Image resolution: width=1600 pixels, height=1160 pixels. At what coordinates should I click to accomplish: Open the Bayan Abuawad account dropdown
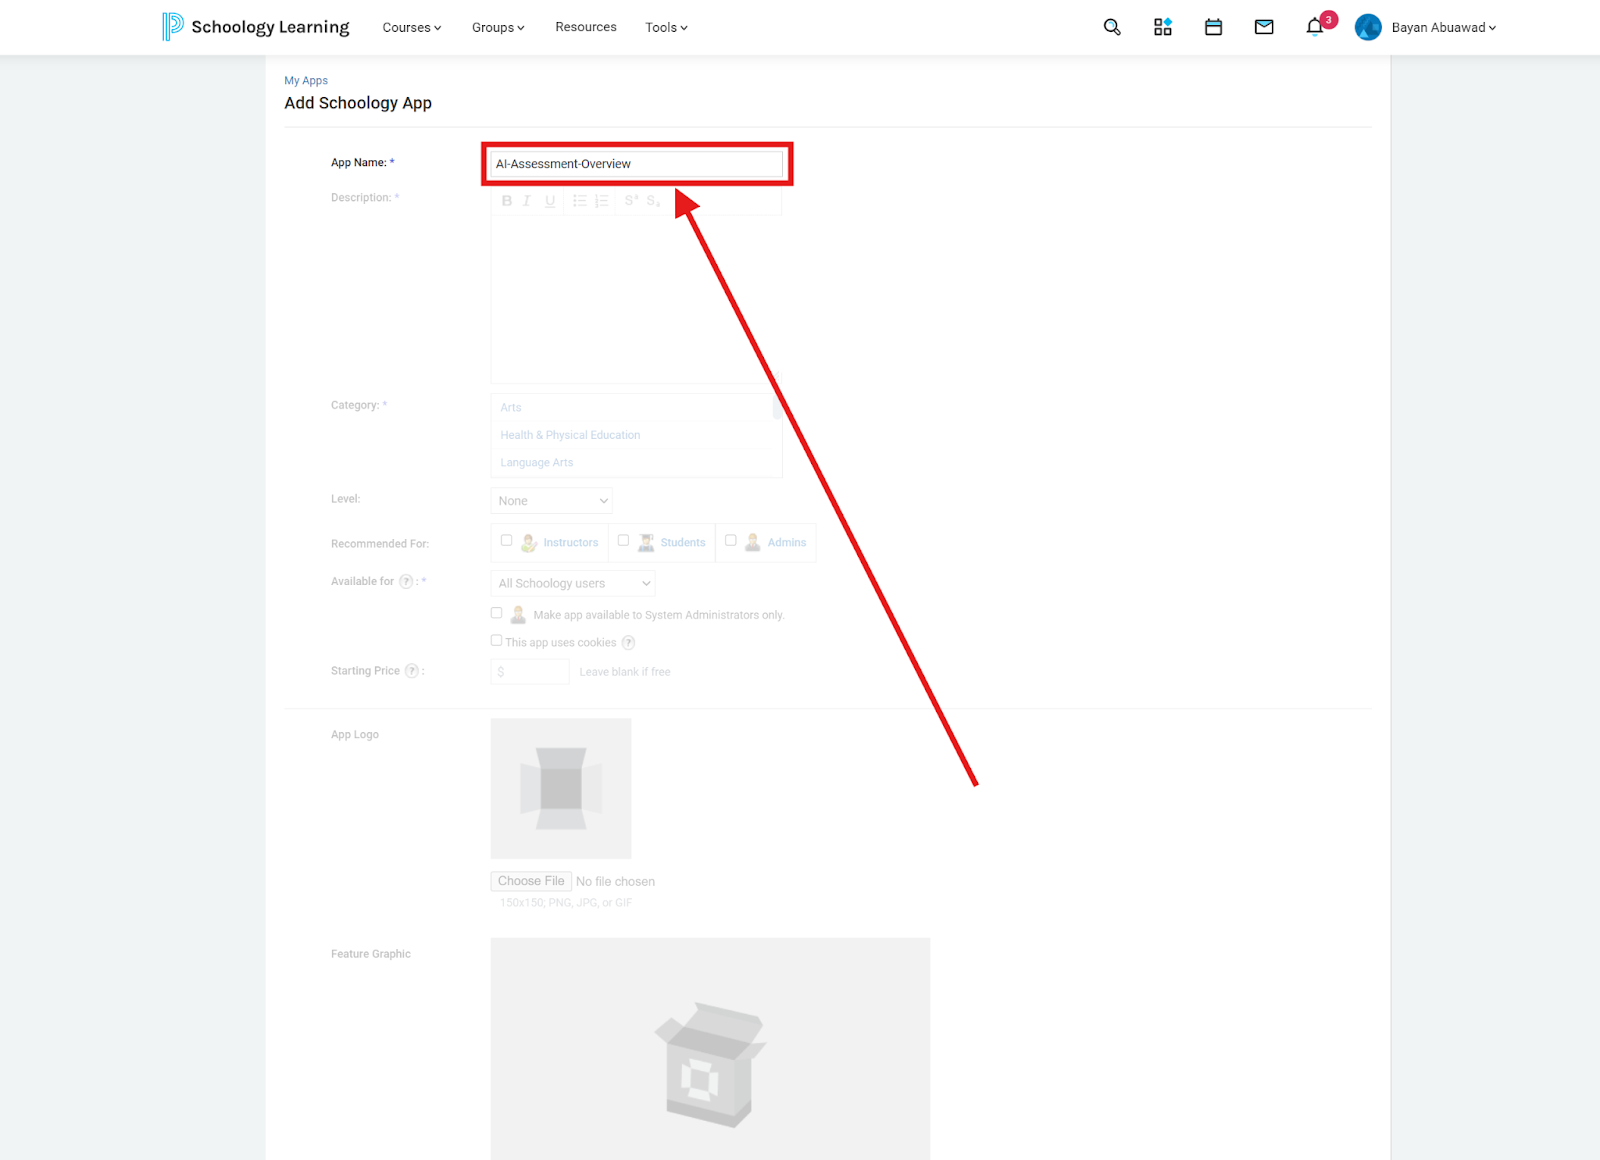click(1444, 27)
